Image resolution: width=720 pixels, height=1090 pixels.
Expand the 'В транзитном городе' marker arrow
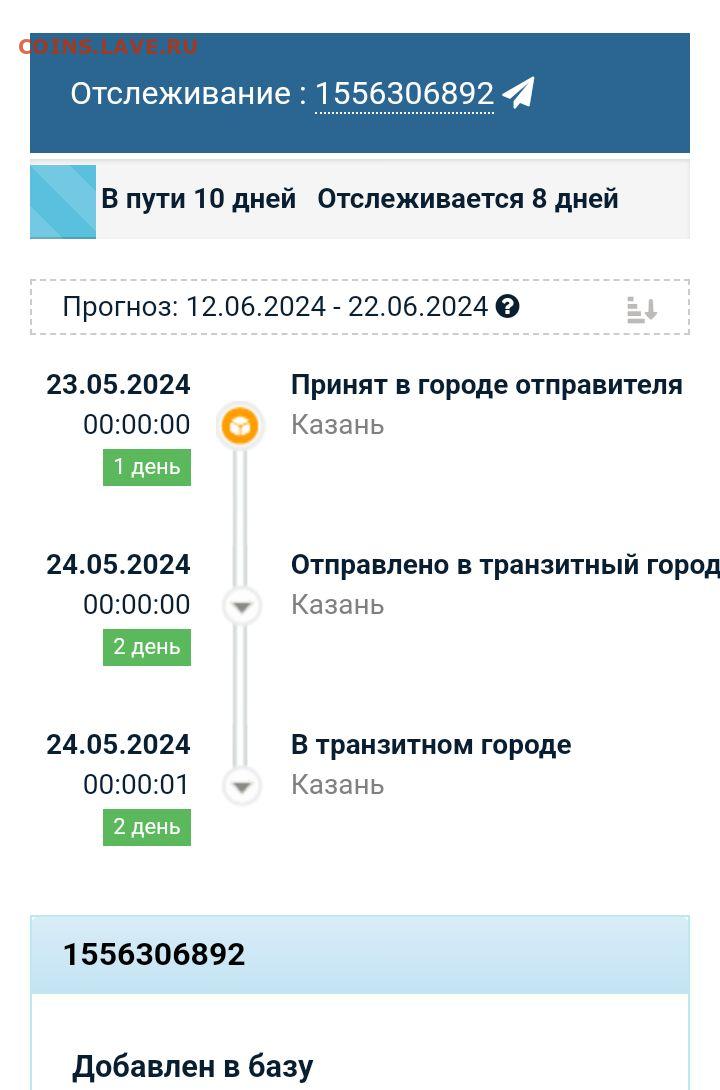[x=241, y=786]
